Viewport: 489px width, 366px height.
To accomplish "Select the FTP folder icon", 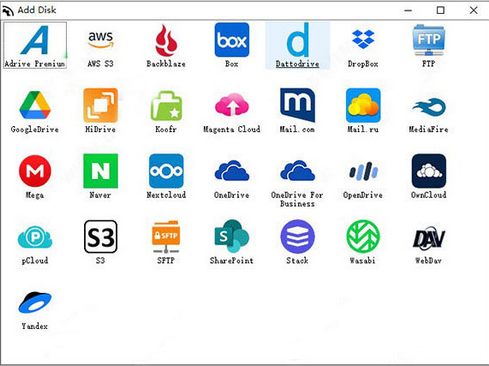I will click(x=429, y=40).
